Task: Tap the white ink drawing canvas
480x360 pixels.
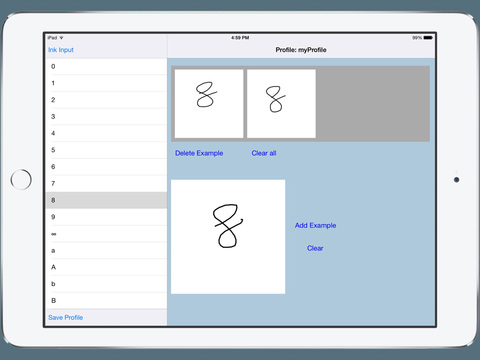Action: click(x=228, y=237)
